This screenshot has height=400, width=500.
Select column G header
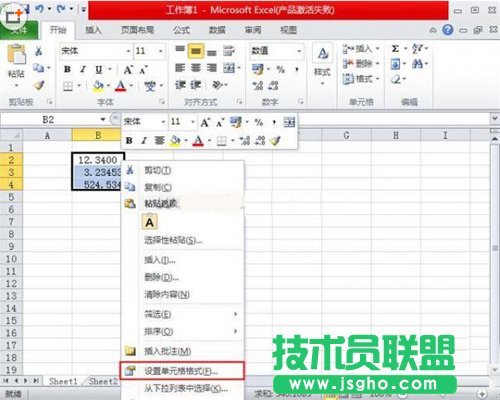(346, 135)
